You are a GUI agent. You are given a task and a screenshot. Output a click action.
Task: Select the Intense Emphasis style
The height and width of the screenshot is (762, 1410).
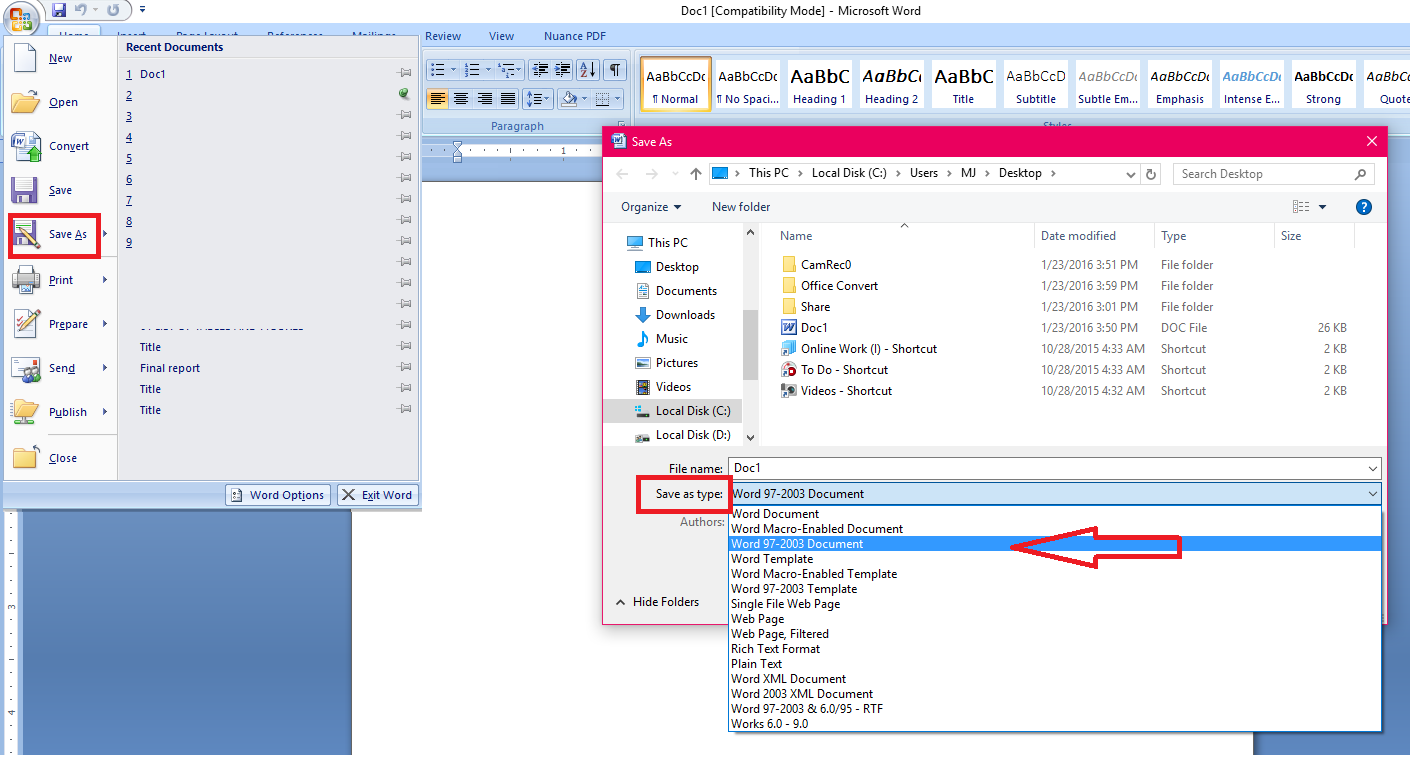1251,82
